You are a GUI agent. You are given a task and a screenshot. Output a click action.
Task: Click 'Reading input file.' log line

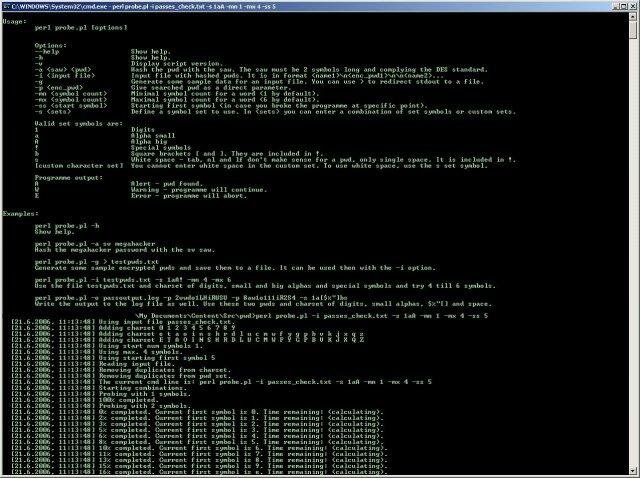(93, 364)
